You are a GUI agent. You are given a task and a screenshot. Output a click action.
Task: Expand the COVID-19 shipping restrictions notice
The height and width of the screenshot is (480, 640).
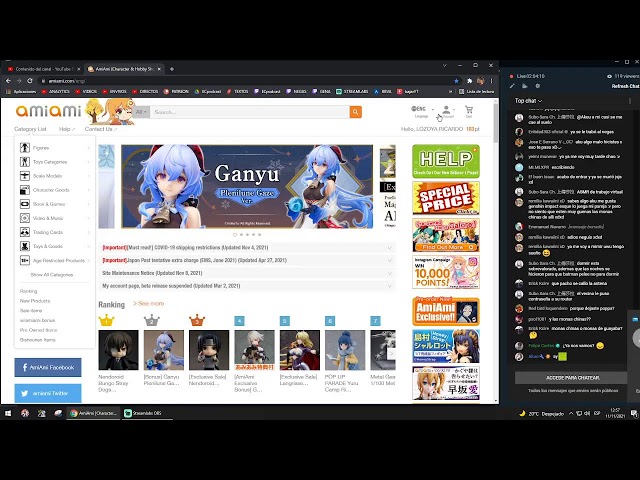pos(247,248)
